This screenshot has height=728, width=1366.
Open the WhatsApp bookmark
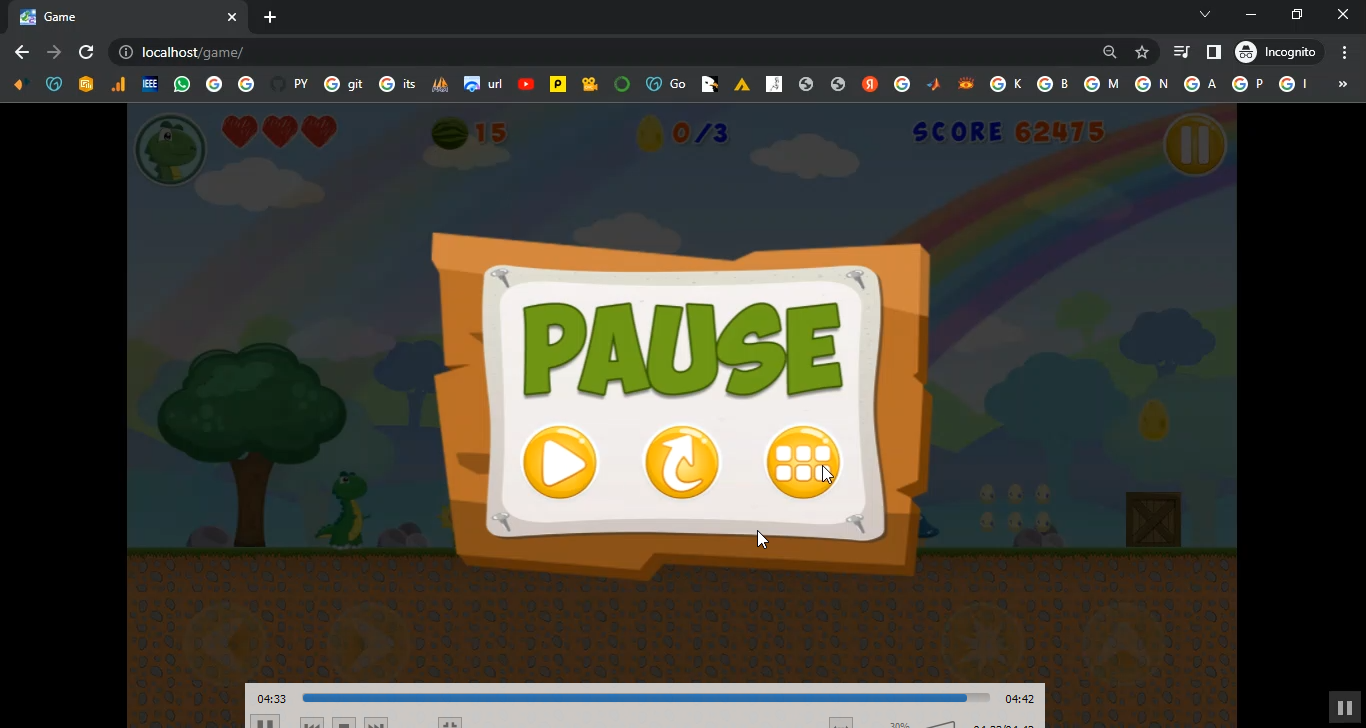182,84
